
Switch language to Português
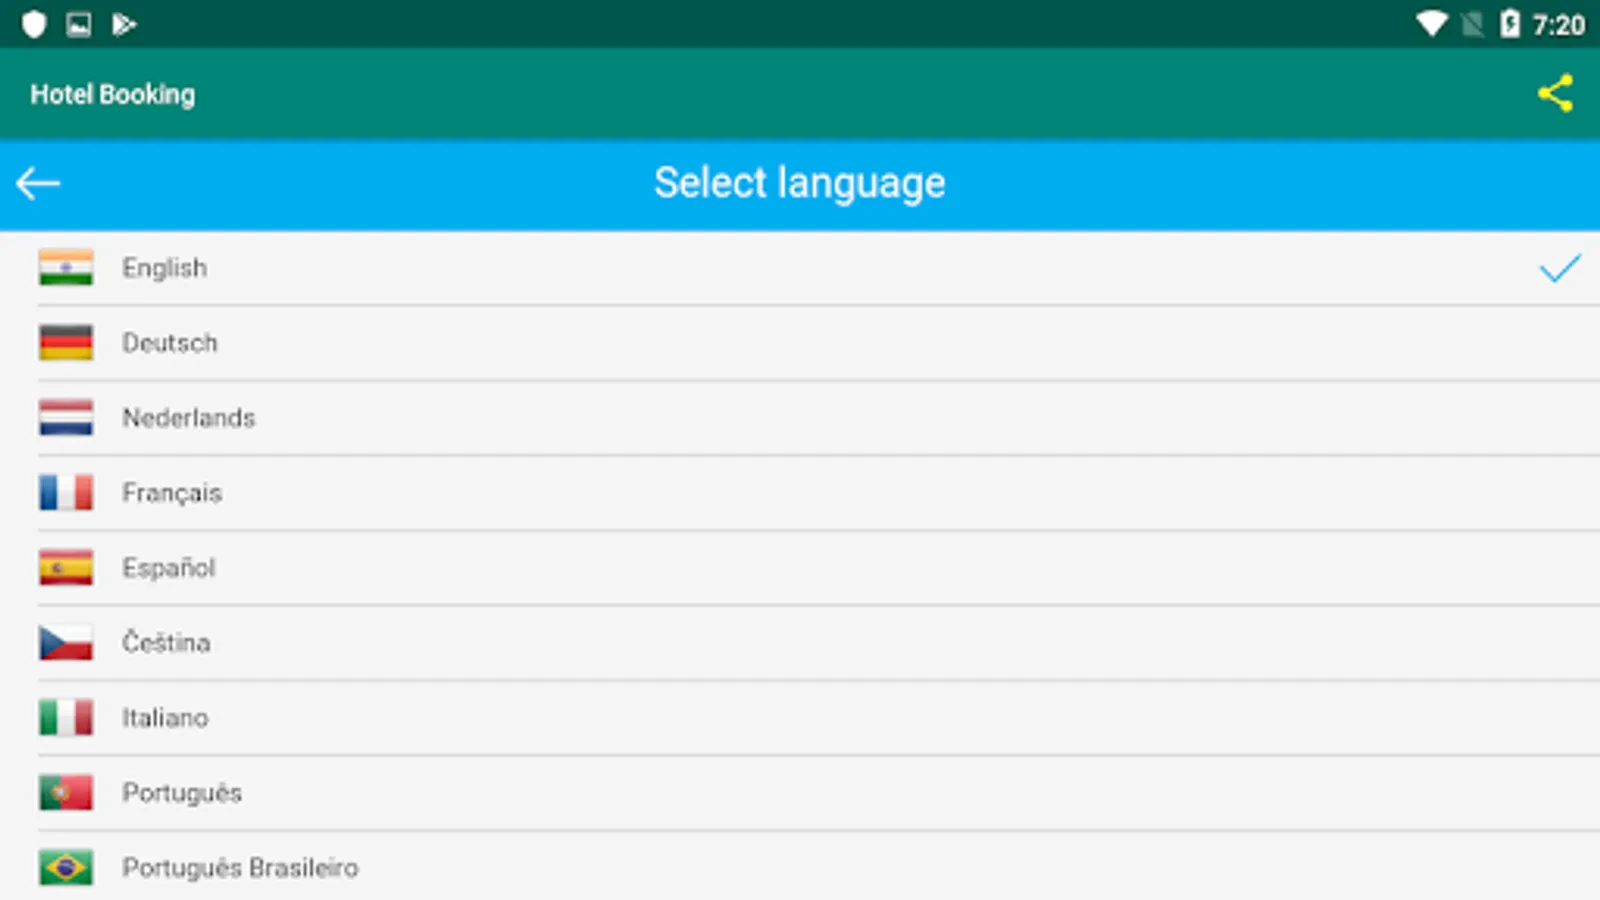[182, 793]
